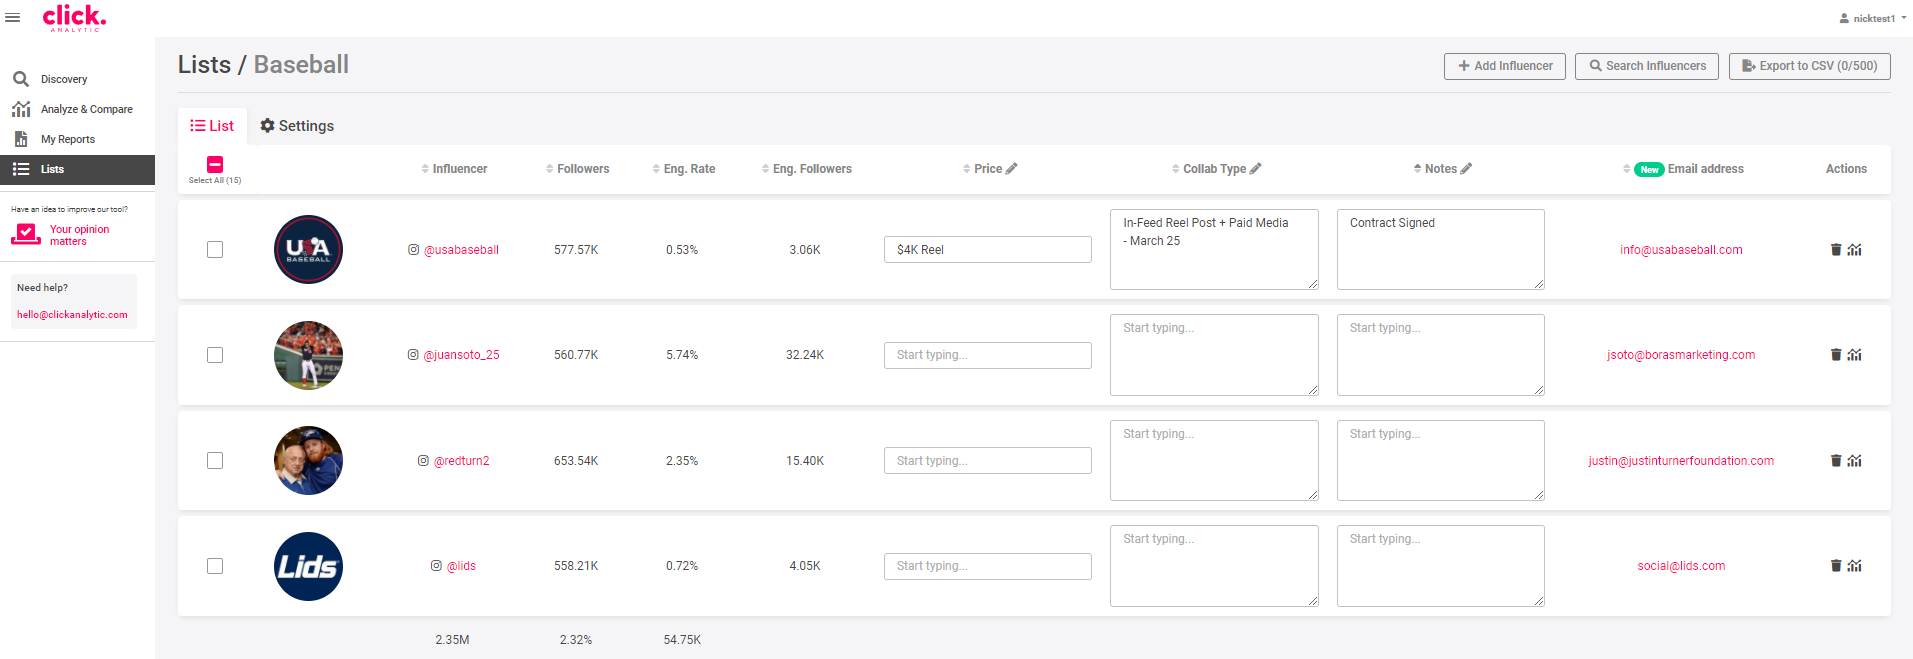Delete the @usabaseball row with trash icon
Screen dimensions: 1913x659
1836,250
